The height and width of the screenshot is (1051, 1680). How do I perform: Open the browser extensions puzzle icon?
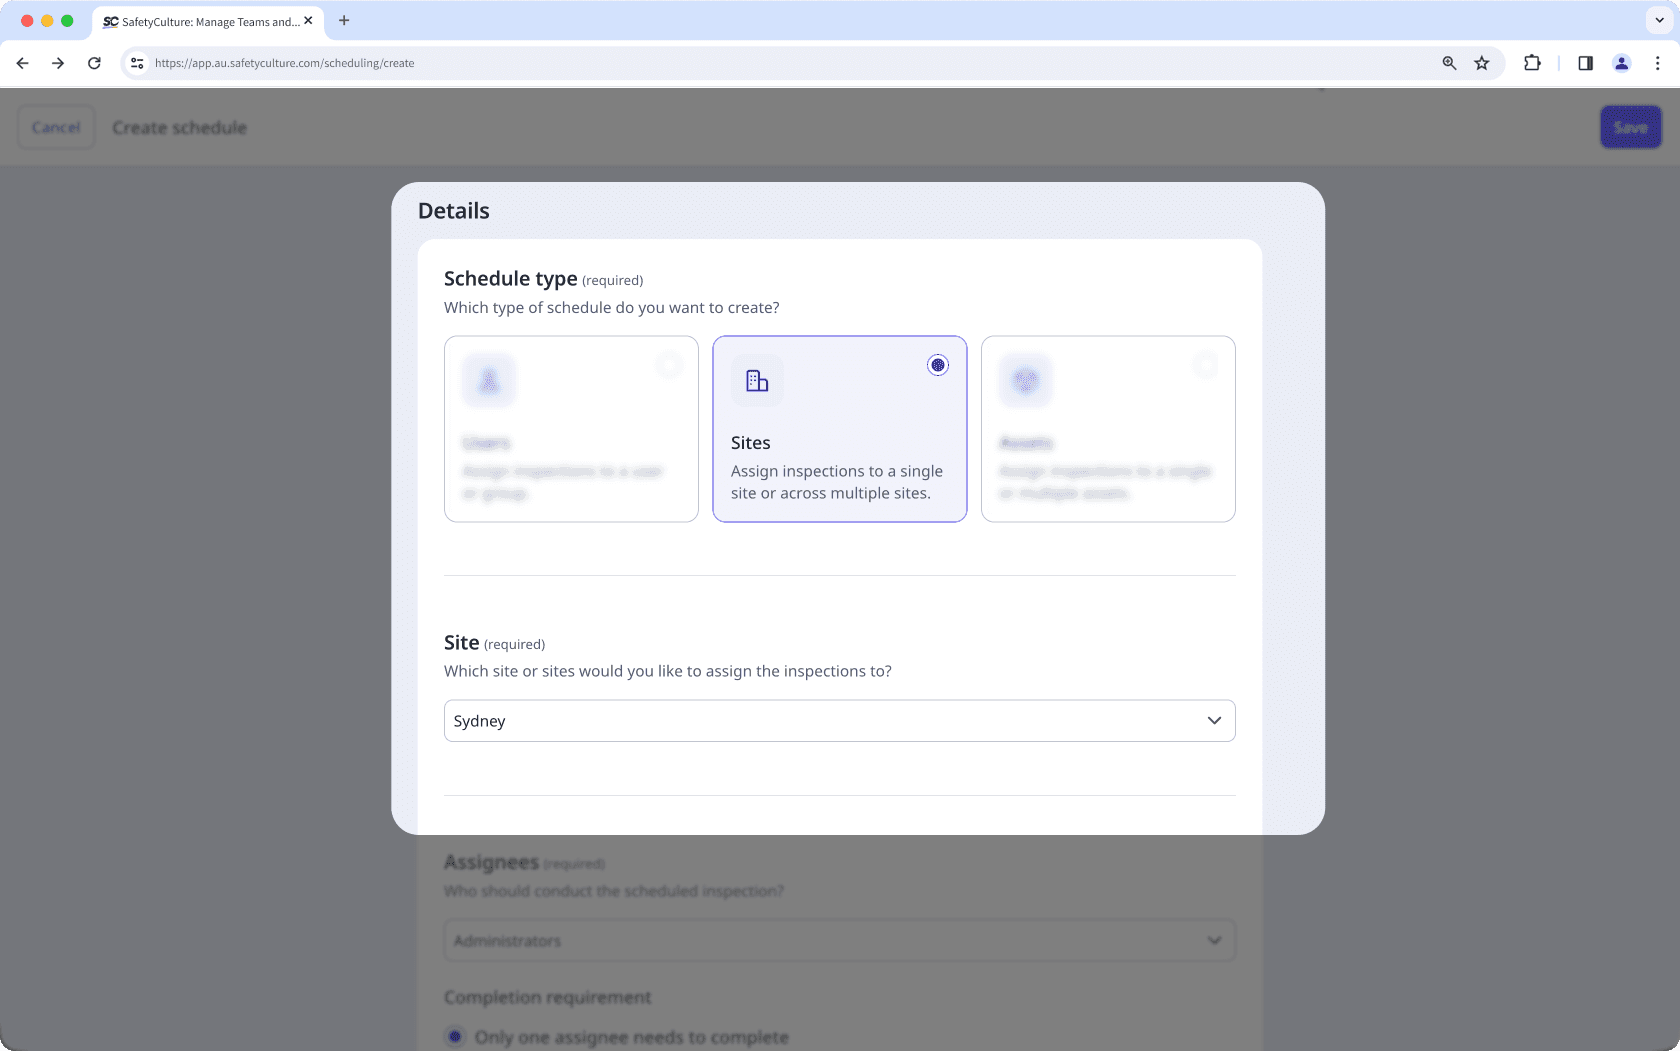[x=1531, y=62]
